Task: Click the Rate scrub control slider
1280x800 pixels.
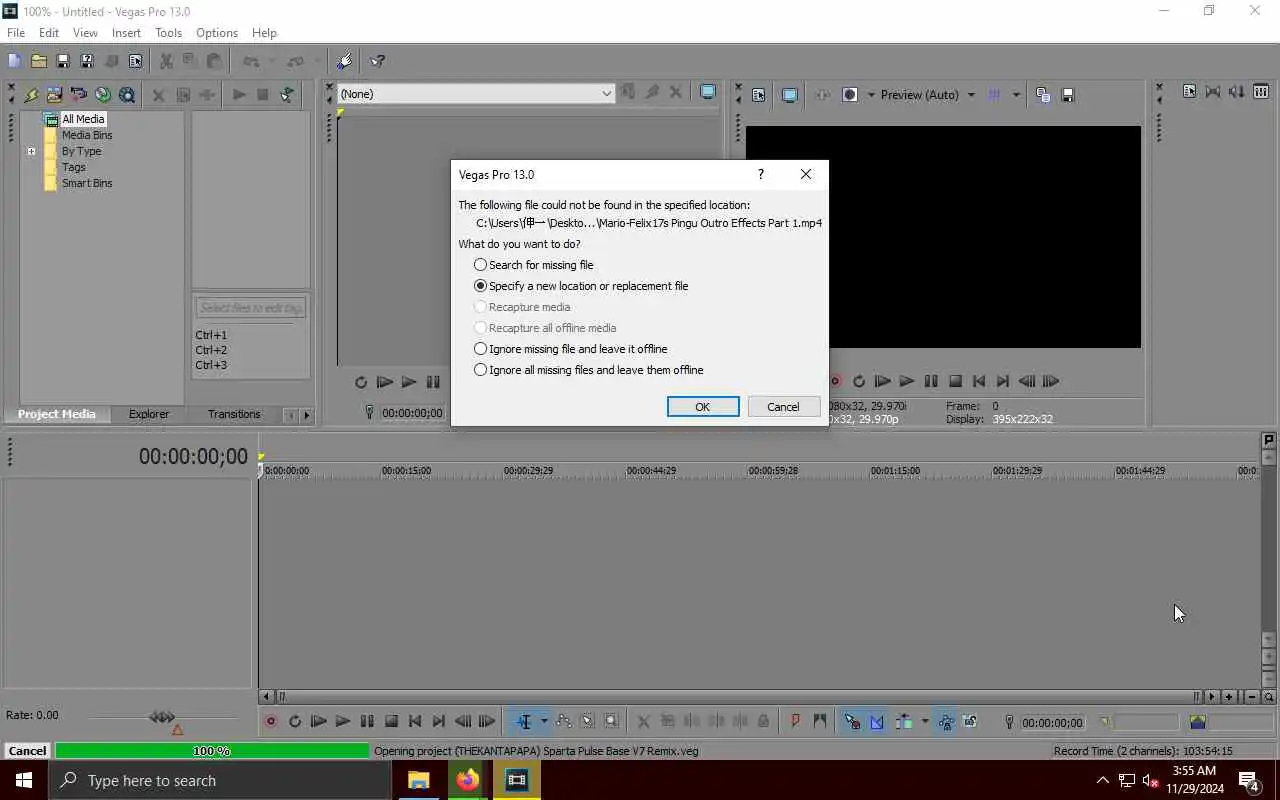Action: click(x=163, y=717)
